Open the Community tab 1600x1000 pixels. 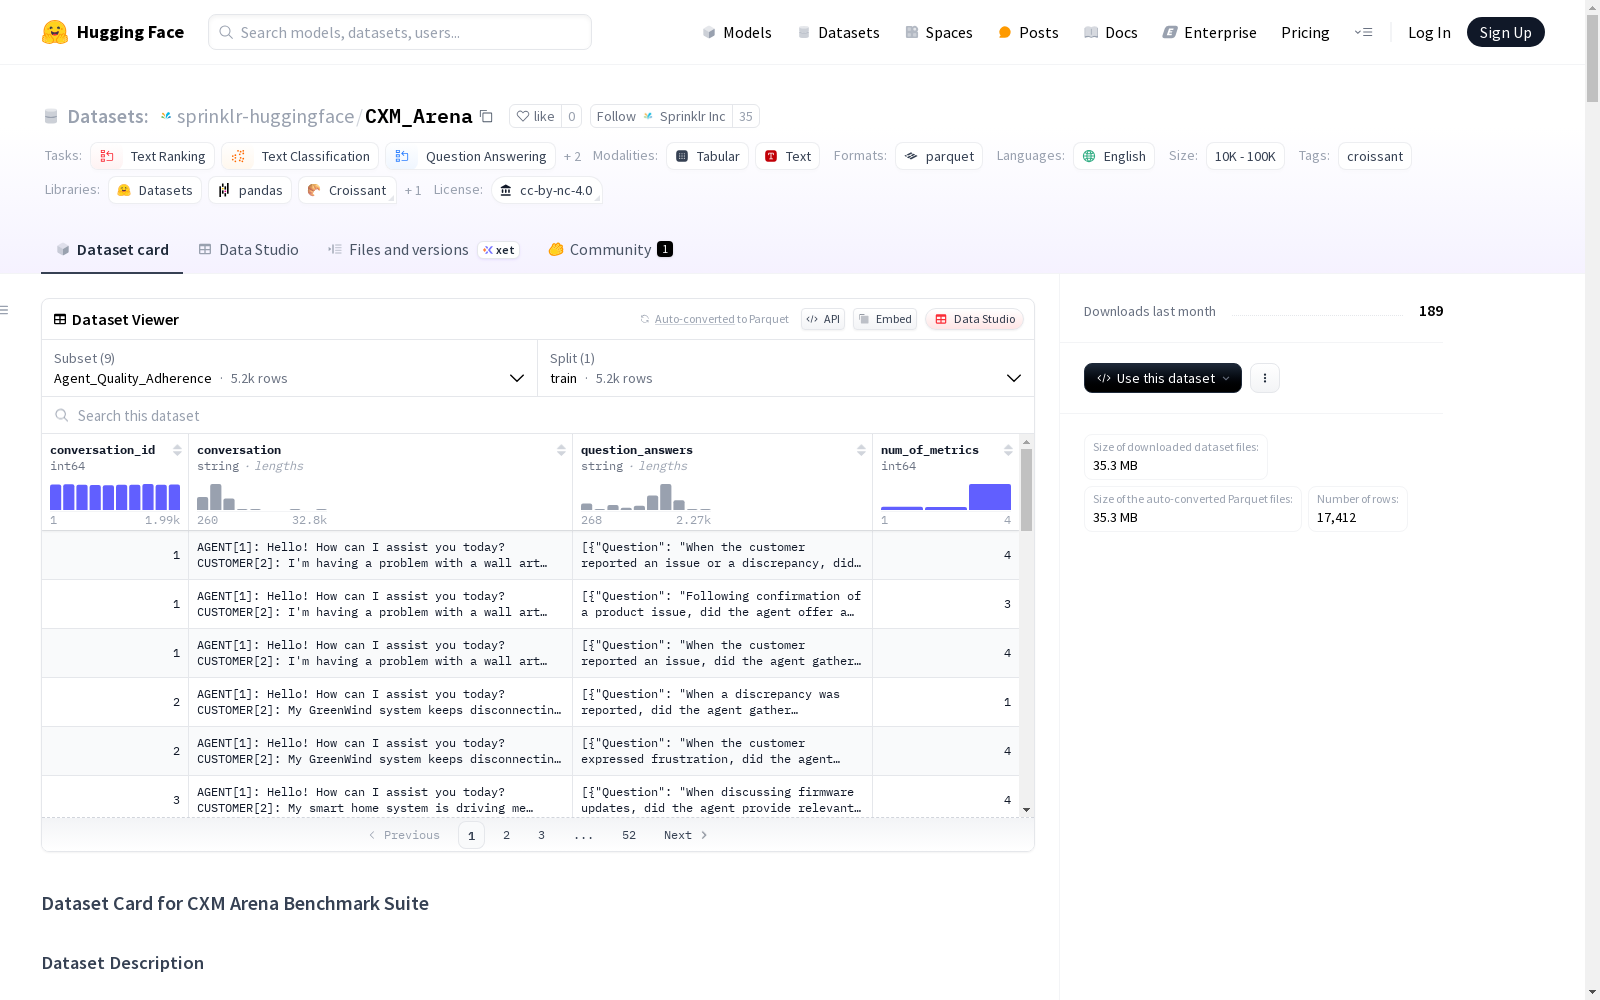610,250
